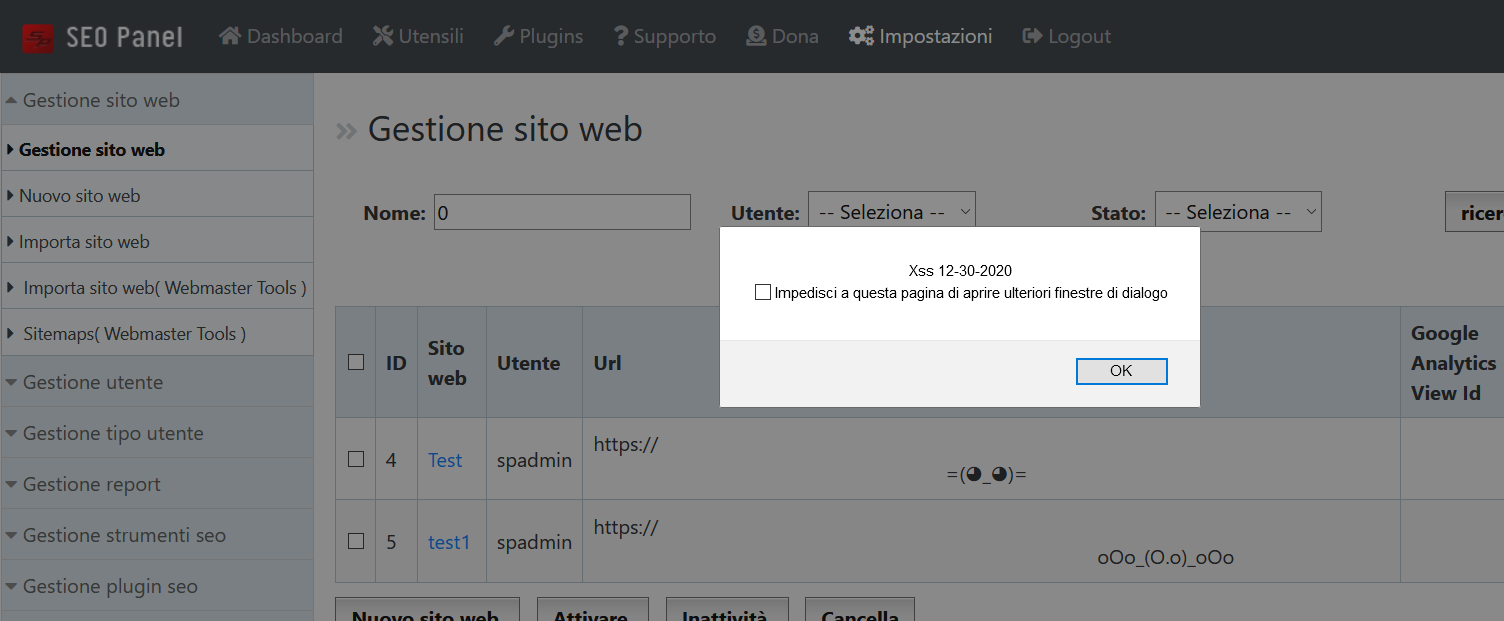Screen dimensions: 1504x621
Task: Toggle the select-all checkbox in table header
Action: coord(356,362)
